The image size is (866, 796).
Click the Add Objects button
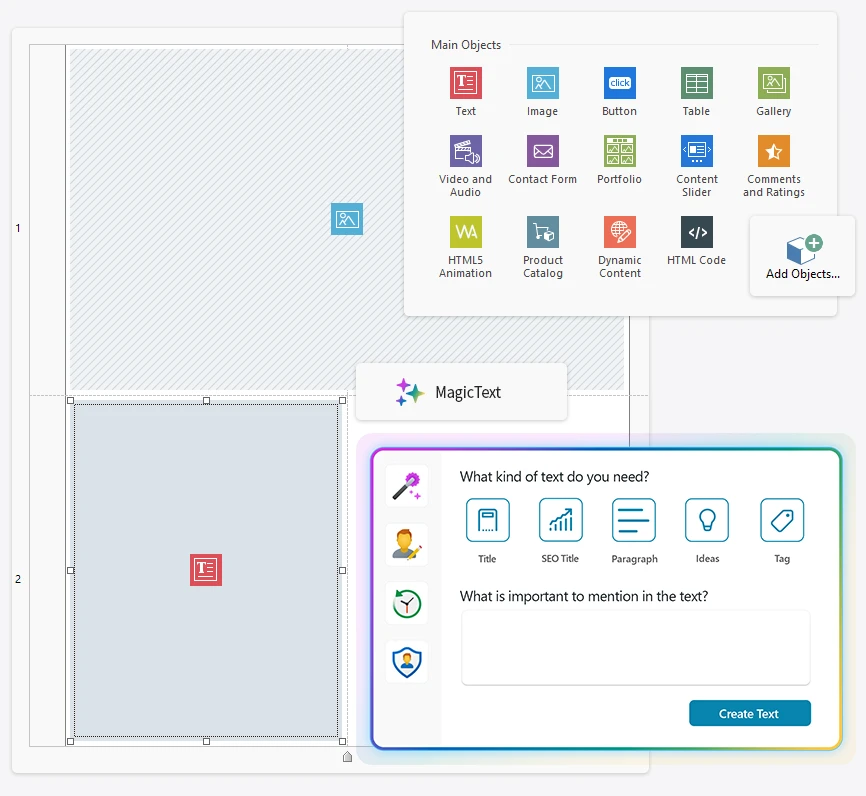802,256
